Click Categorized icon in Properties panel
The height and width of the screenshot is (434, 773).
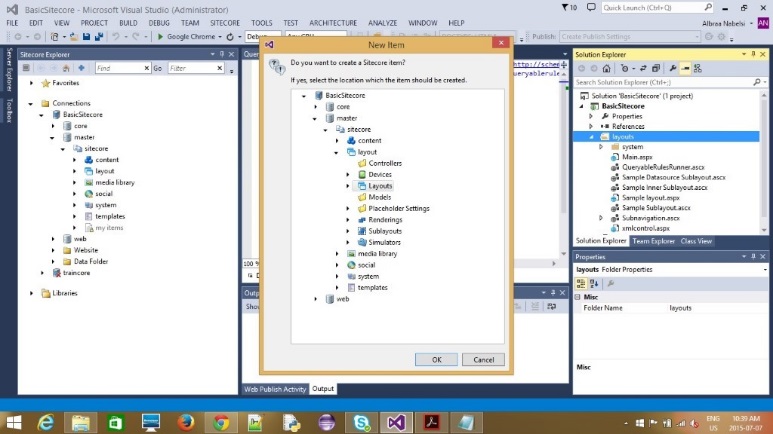581,284
